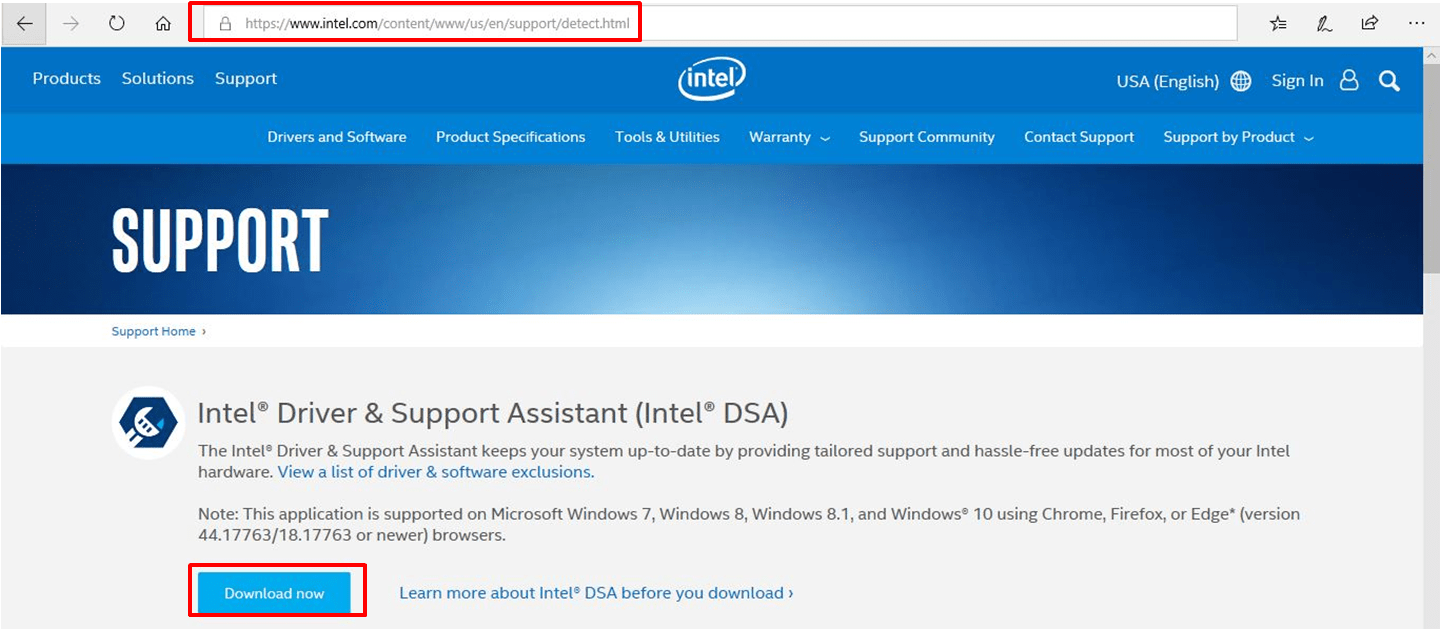Screen dimensions: 1441x630
Task: Click the Intel logo
Action: click(711, 79)
